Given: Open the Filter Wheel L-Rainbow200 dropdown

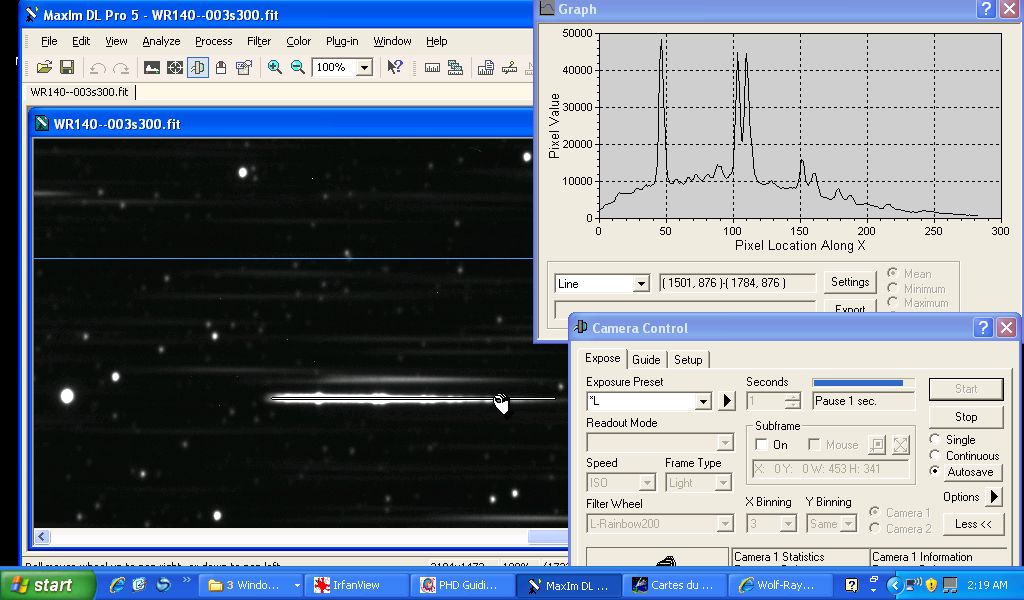Looking at the screenshot, I should tap(724, 524).
